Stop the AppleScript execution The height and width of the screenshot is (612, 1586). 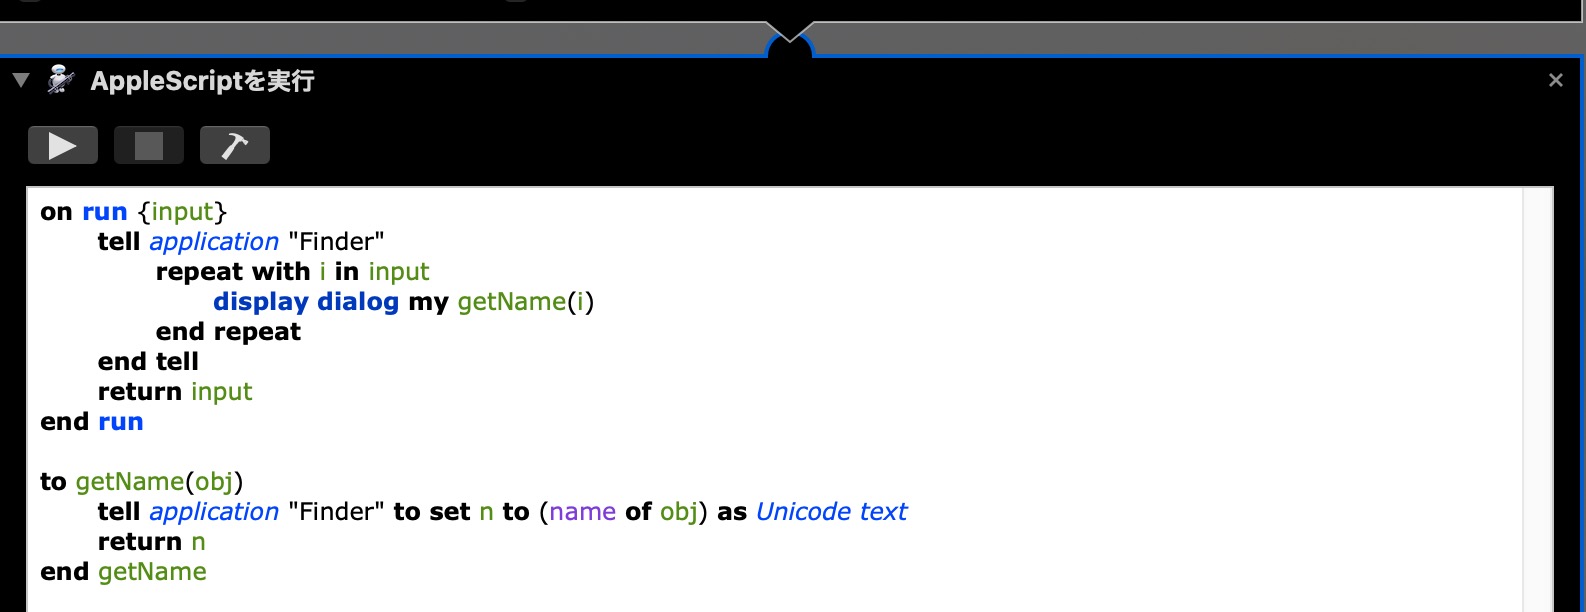tap(149, 145)
